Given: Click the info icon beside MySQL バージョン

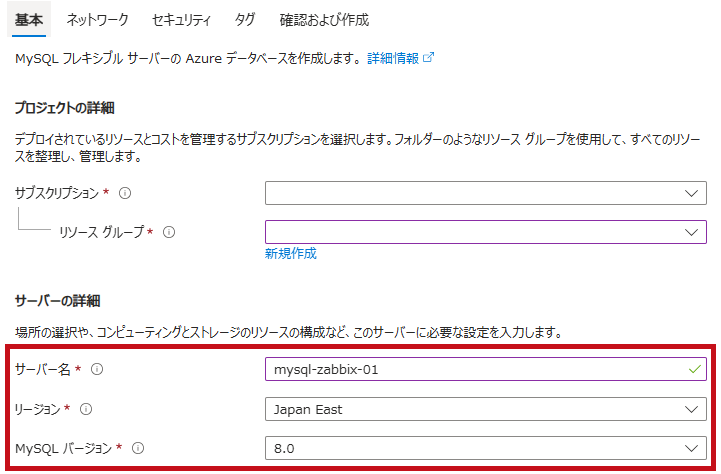Looking at the screenshot, I should coord(138,448).
